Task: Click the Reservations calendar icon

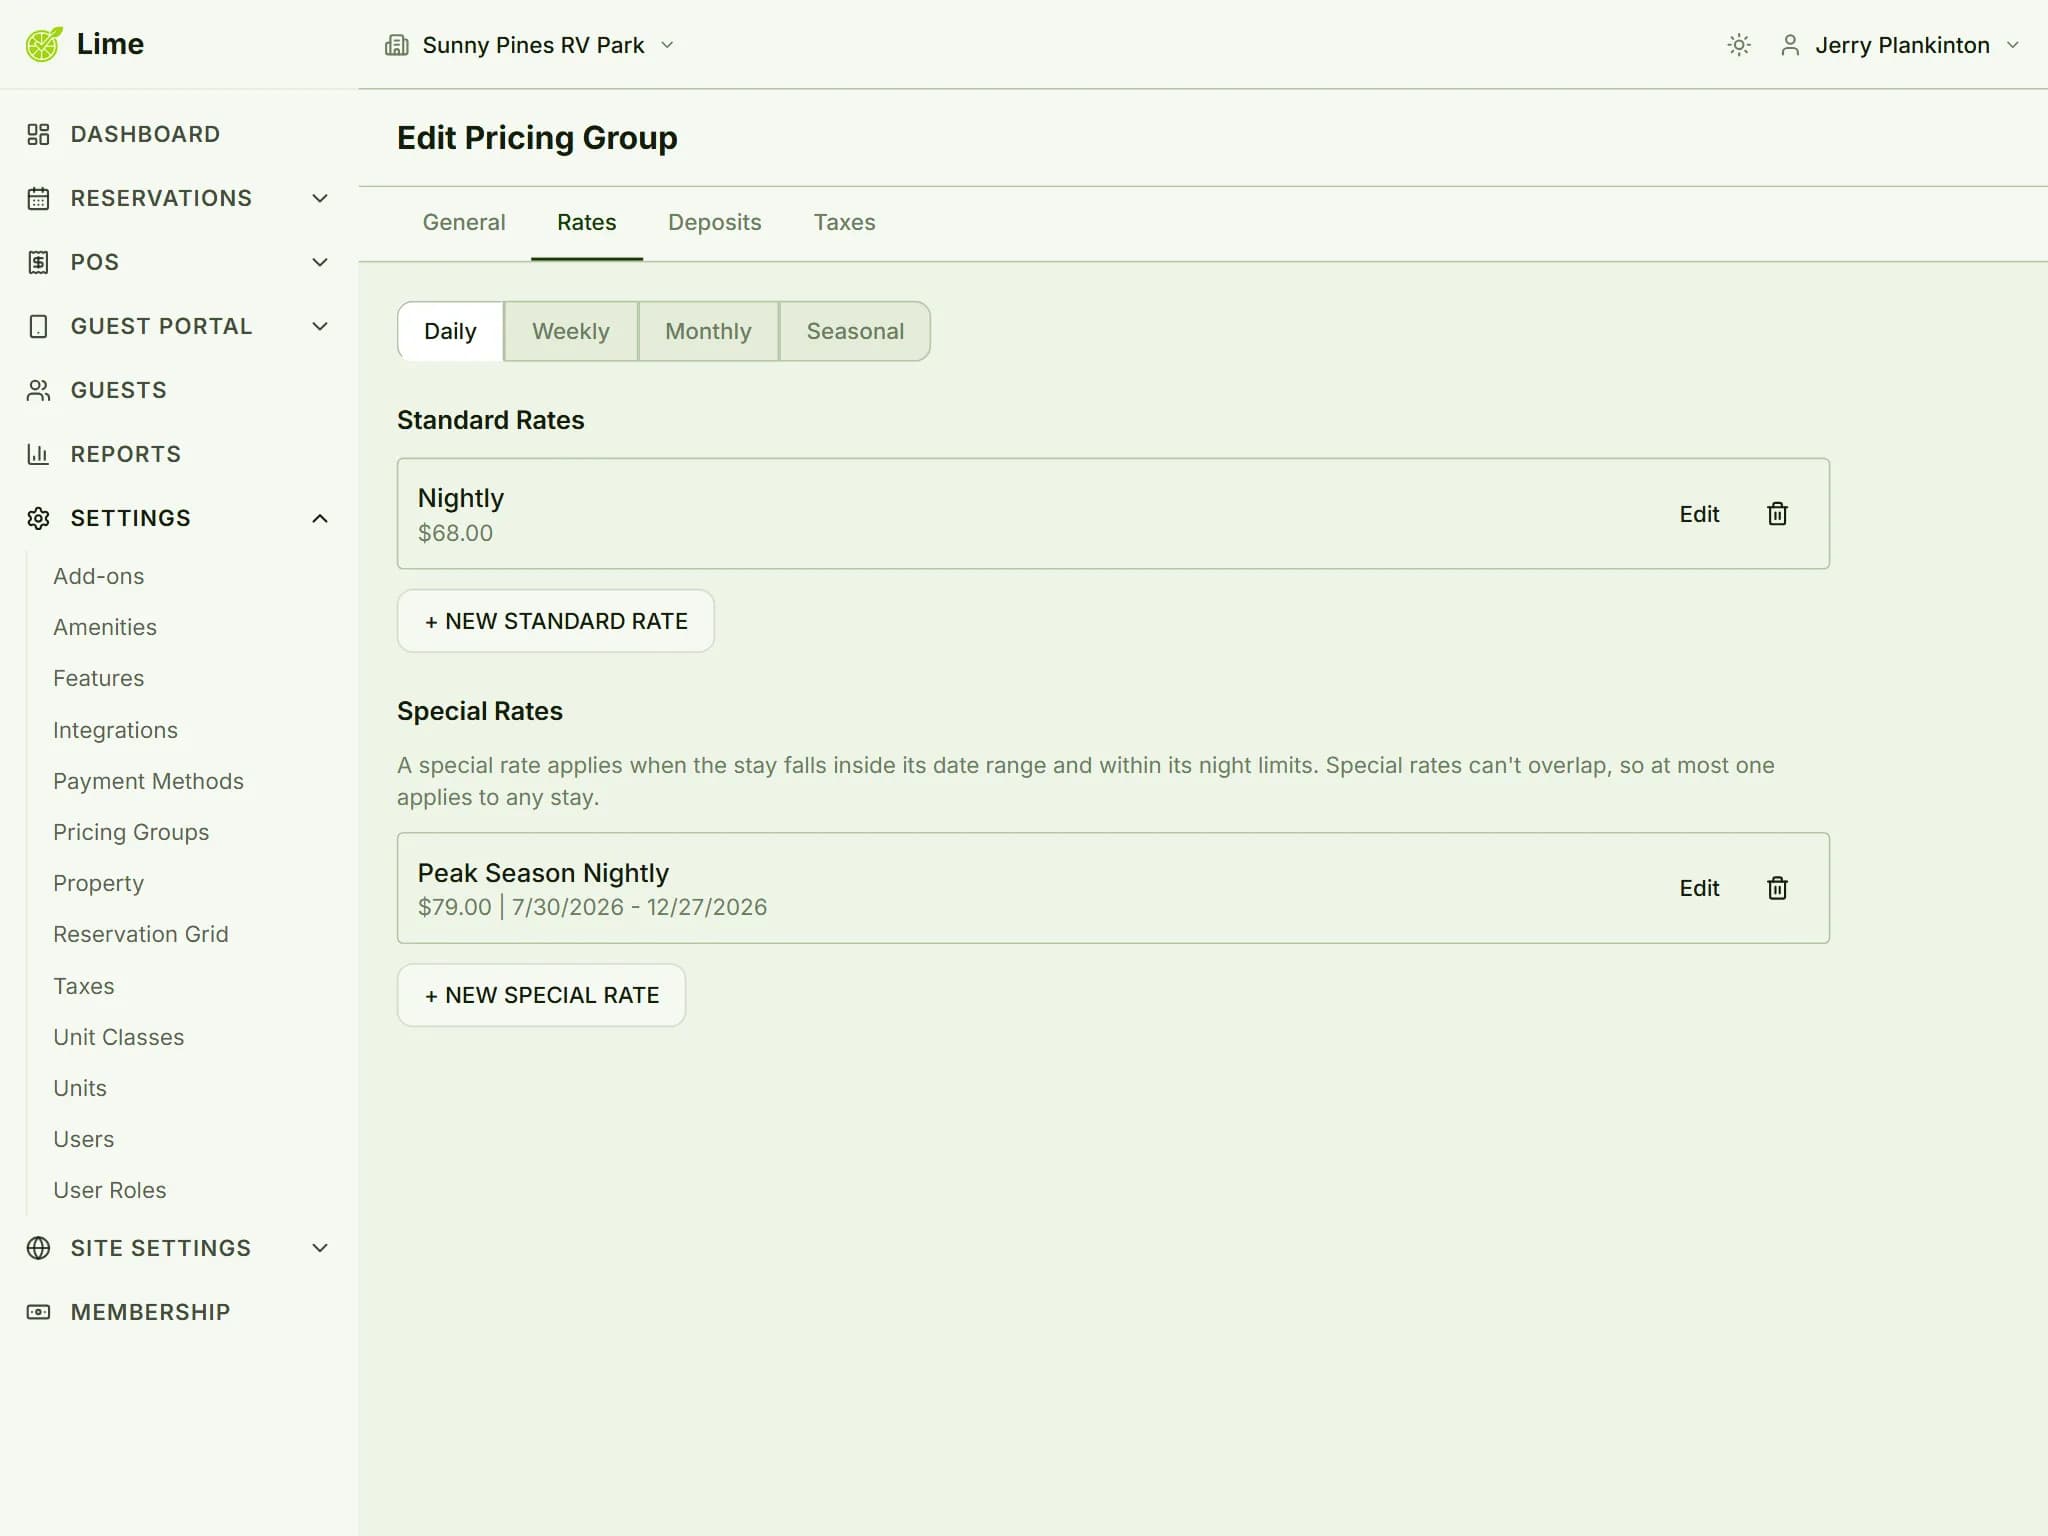Action: [x=38, y=198]
